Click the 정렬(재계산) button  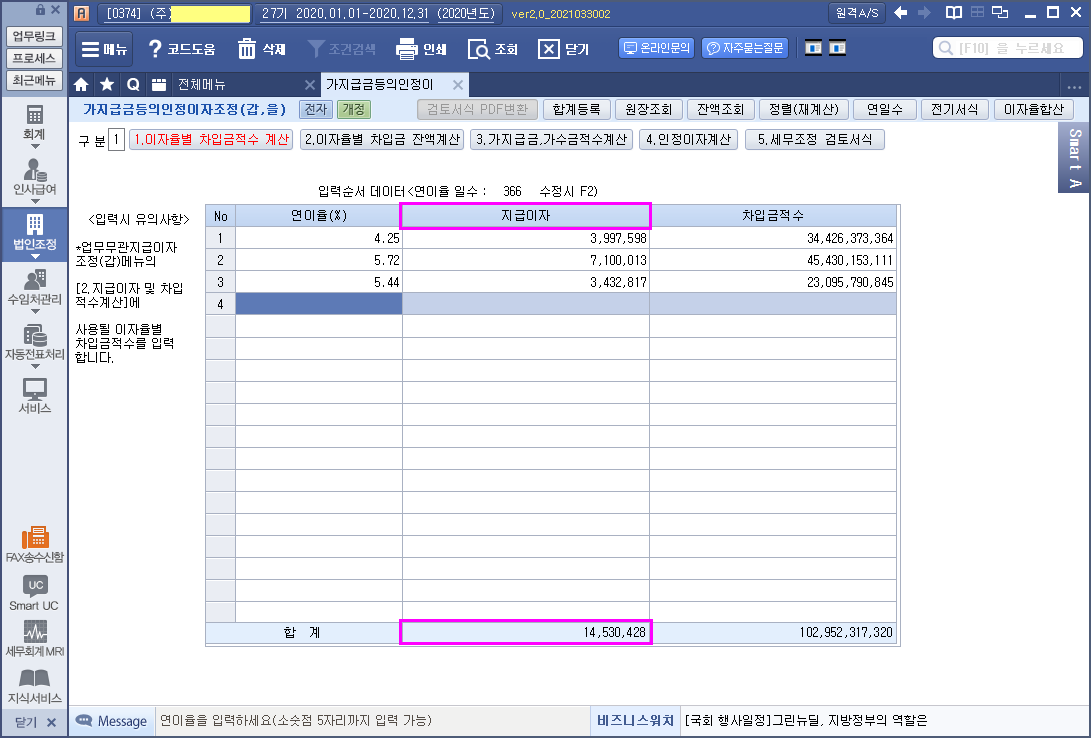pyautogui.click(x=804, y=109)
